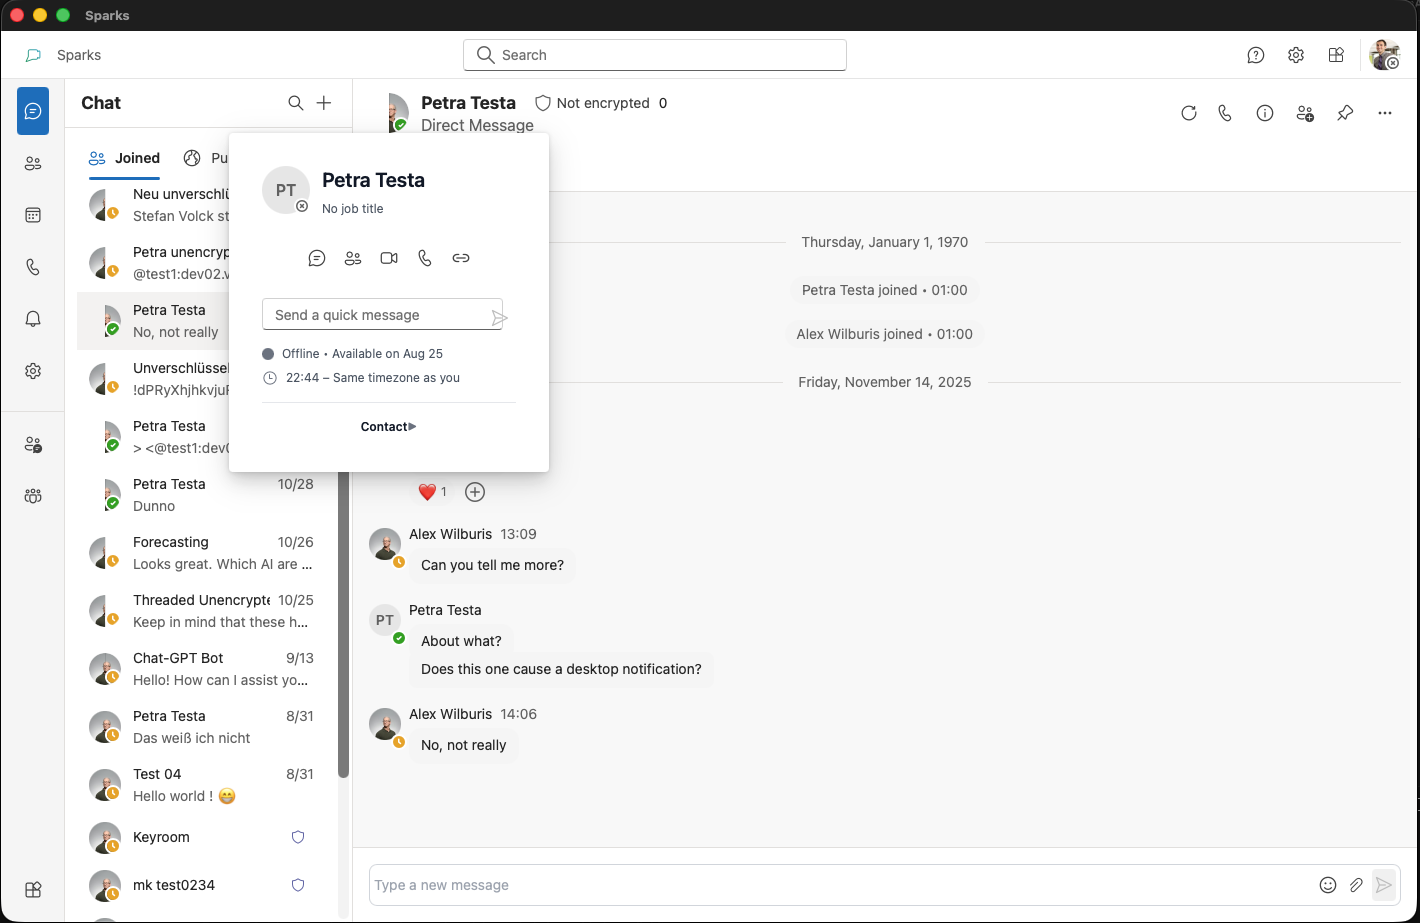
Task: Pin the conversation with Petra Testa
Action: tap(1345, 113)
